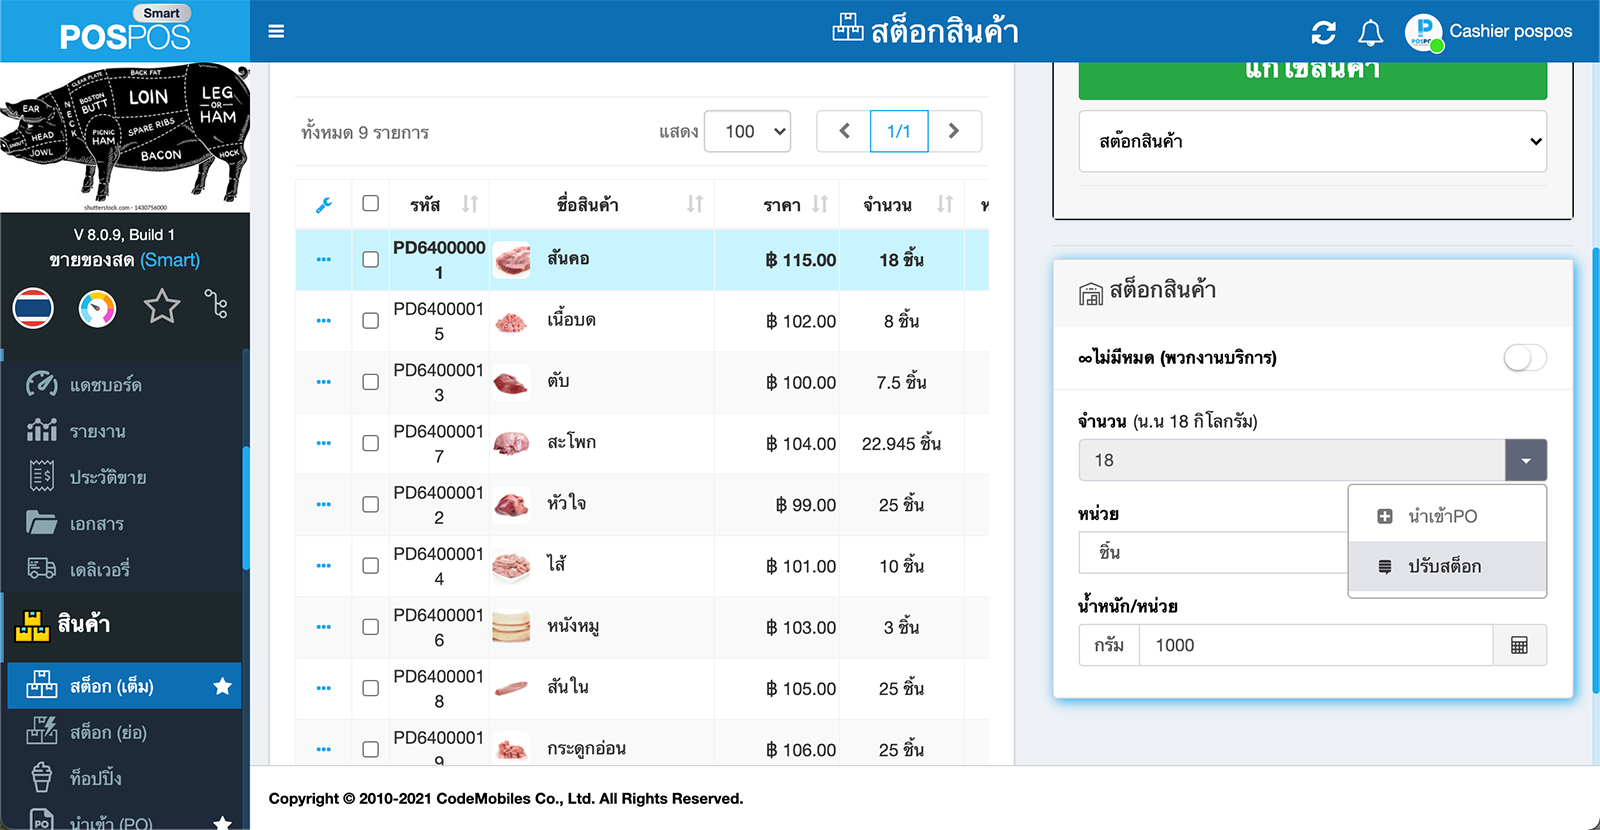This screenshot has height=830, width=1600.
Task: Open row actions dots for สะโพก
Action: pos(323,443)
